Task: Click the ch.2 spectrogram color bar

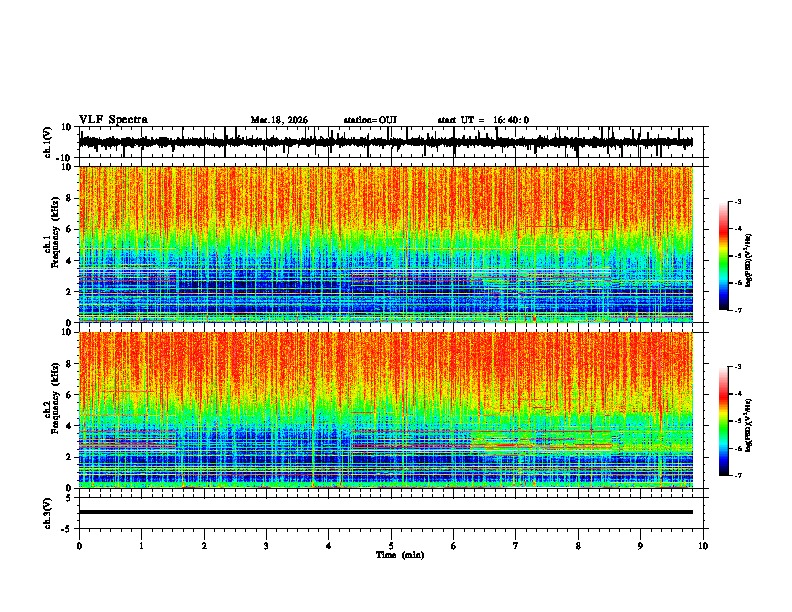Action: tap(723, 421)
